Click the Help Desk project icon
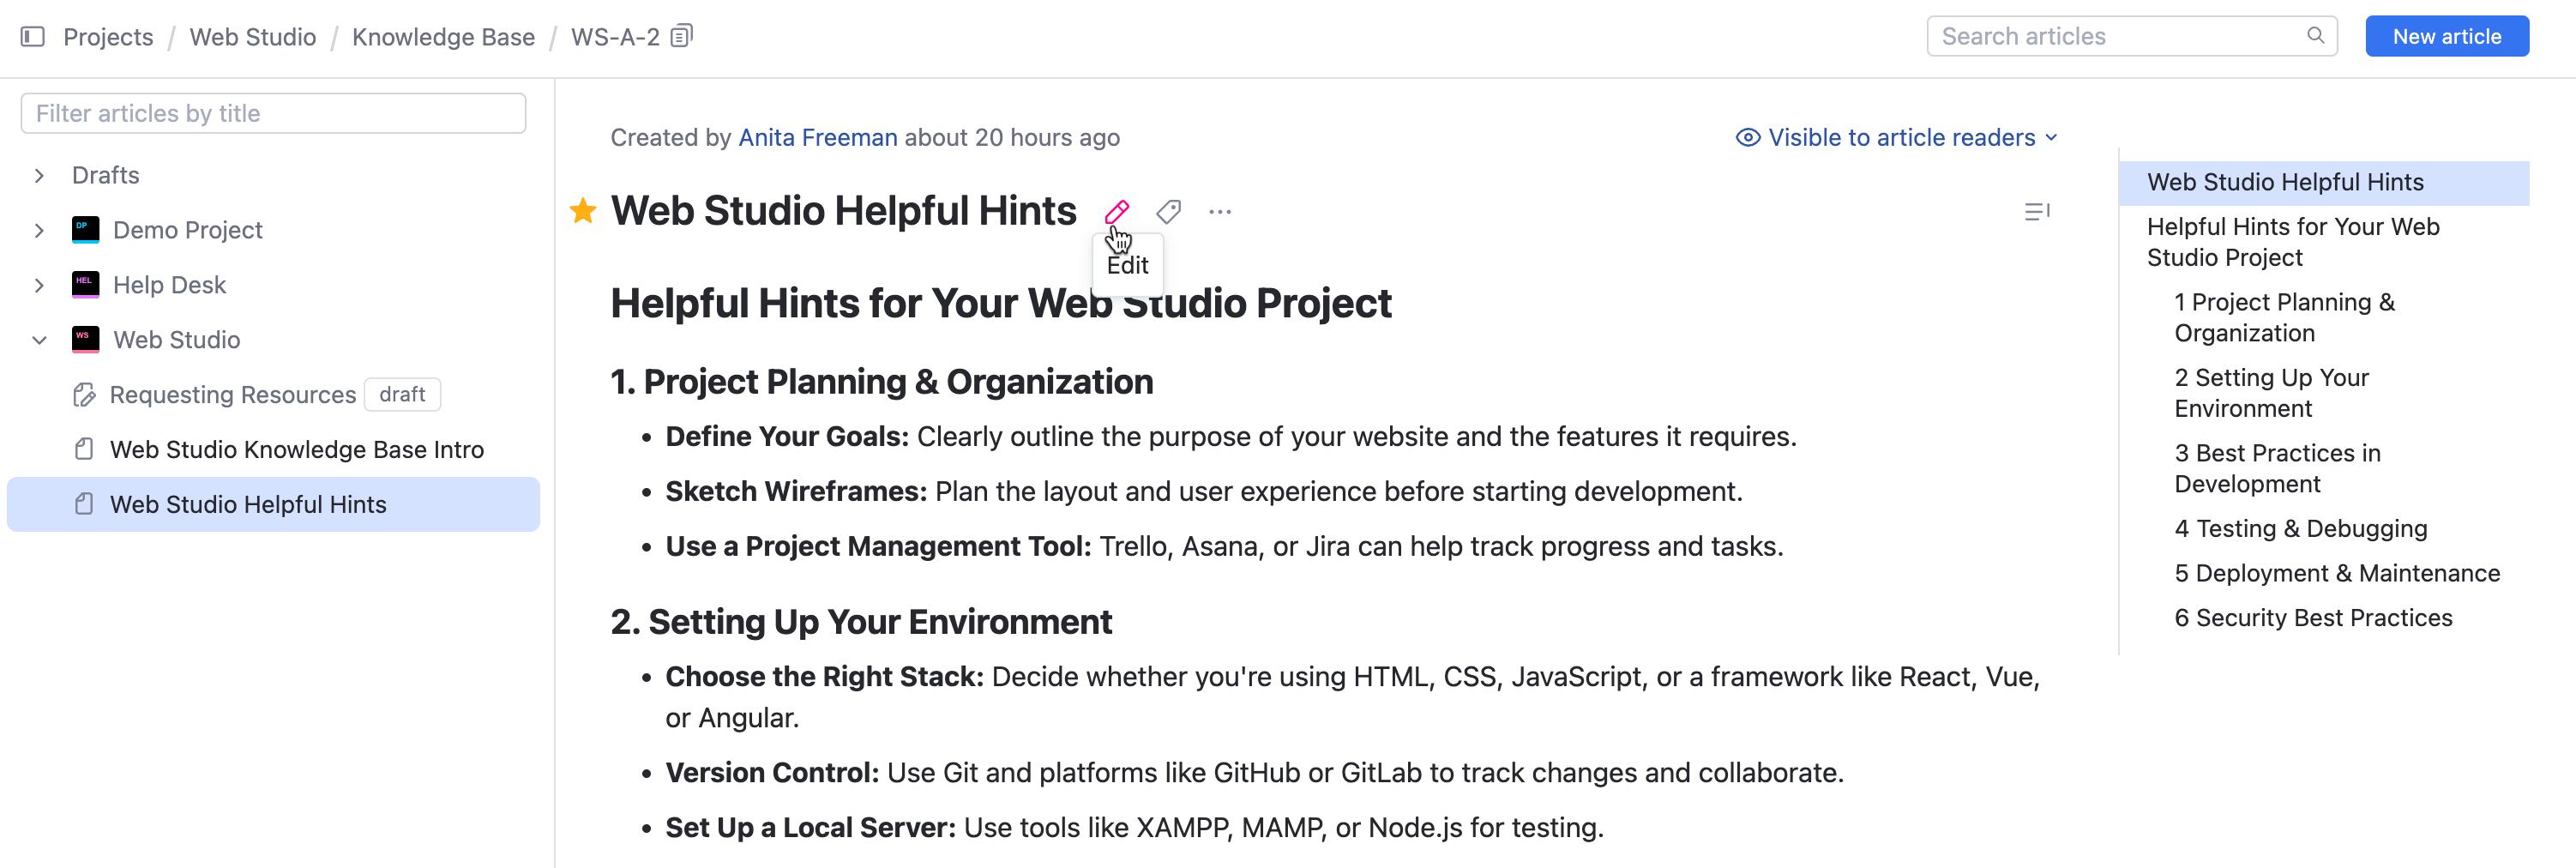 86,285
